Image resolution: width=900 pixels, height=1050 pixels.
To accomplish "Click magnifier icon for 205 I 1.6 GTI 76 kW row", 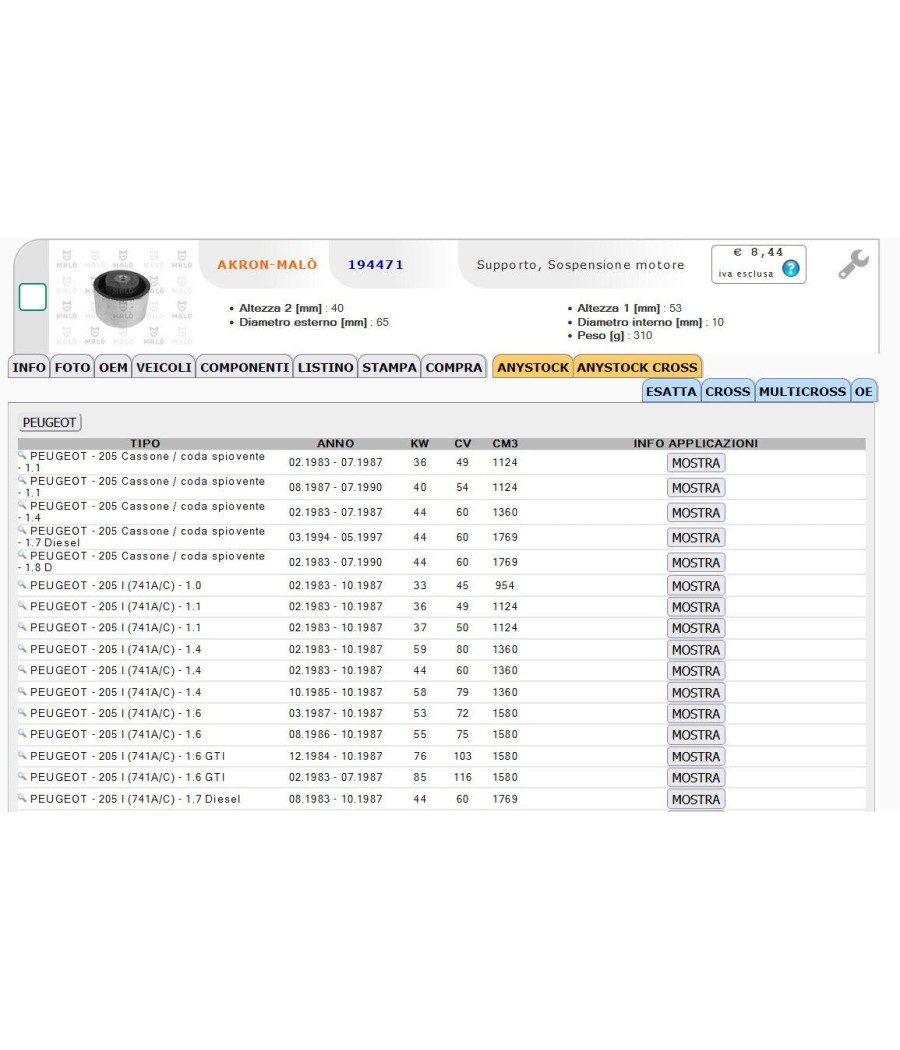I will pyautogui.click(x=22, y=755).
